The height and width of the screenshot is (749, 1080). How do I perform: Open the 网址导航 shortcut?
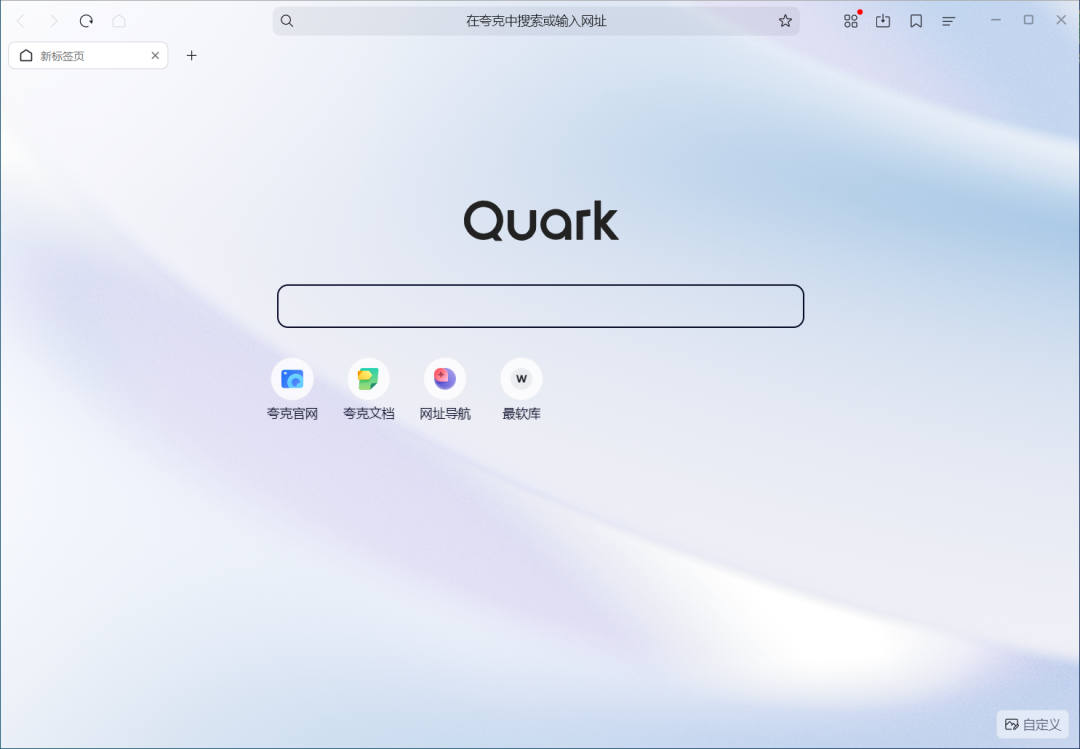pyautogui.click(x=445, y=389)
